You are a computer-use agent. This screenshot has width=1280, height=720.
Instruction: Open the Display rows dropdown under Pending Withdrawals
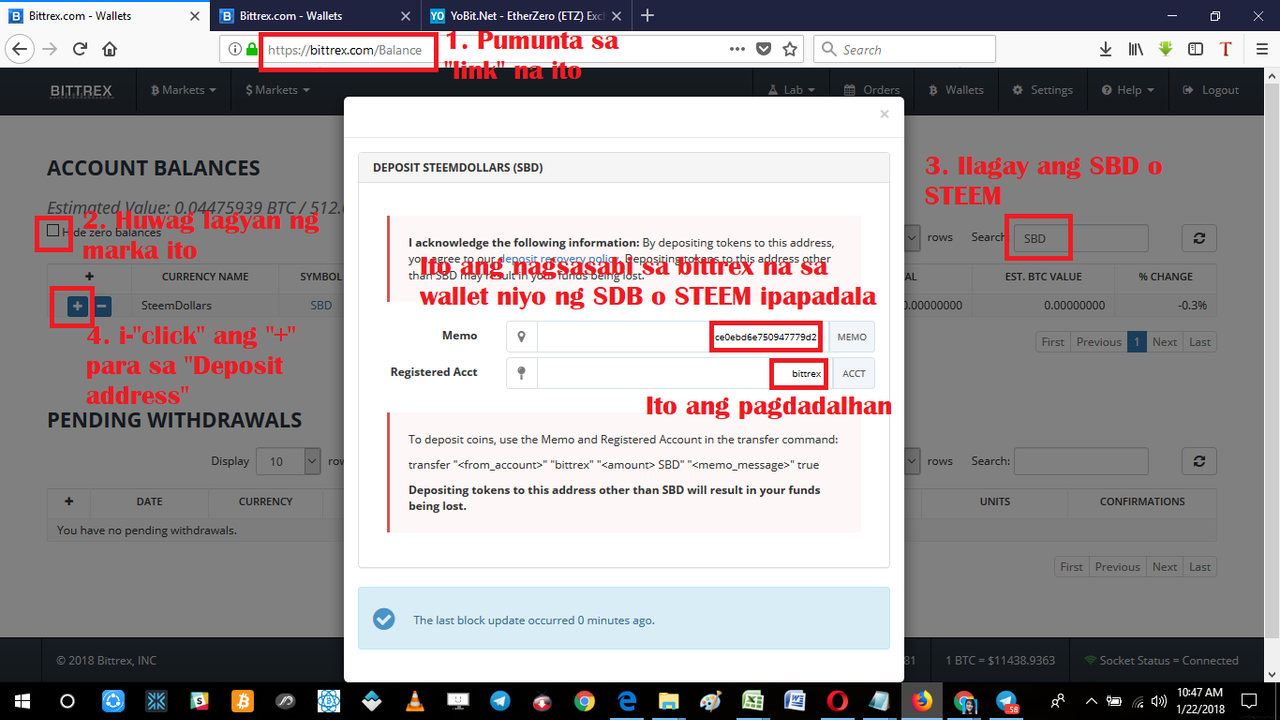click(x=288, y=461)
